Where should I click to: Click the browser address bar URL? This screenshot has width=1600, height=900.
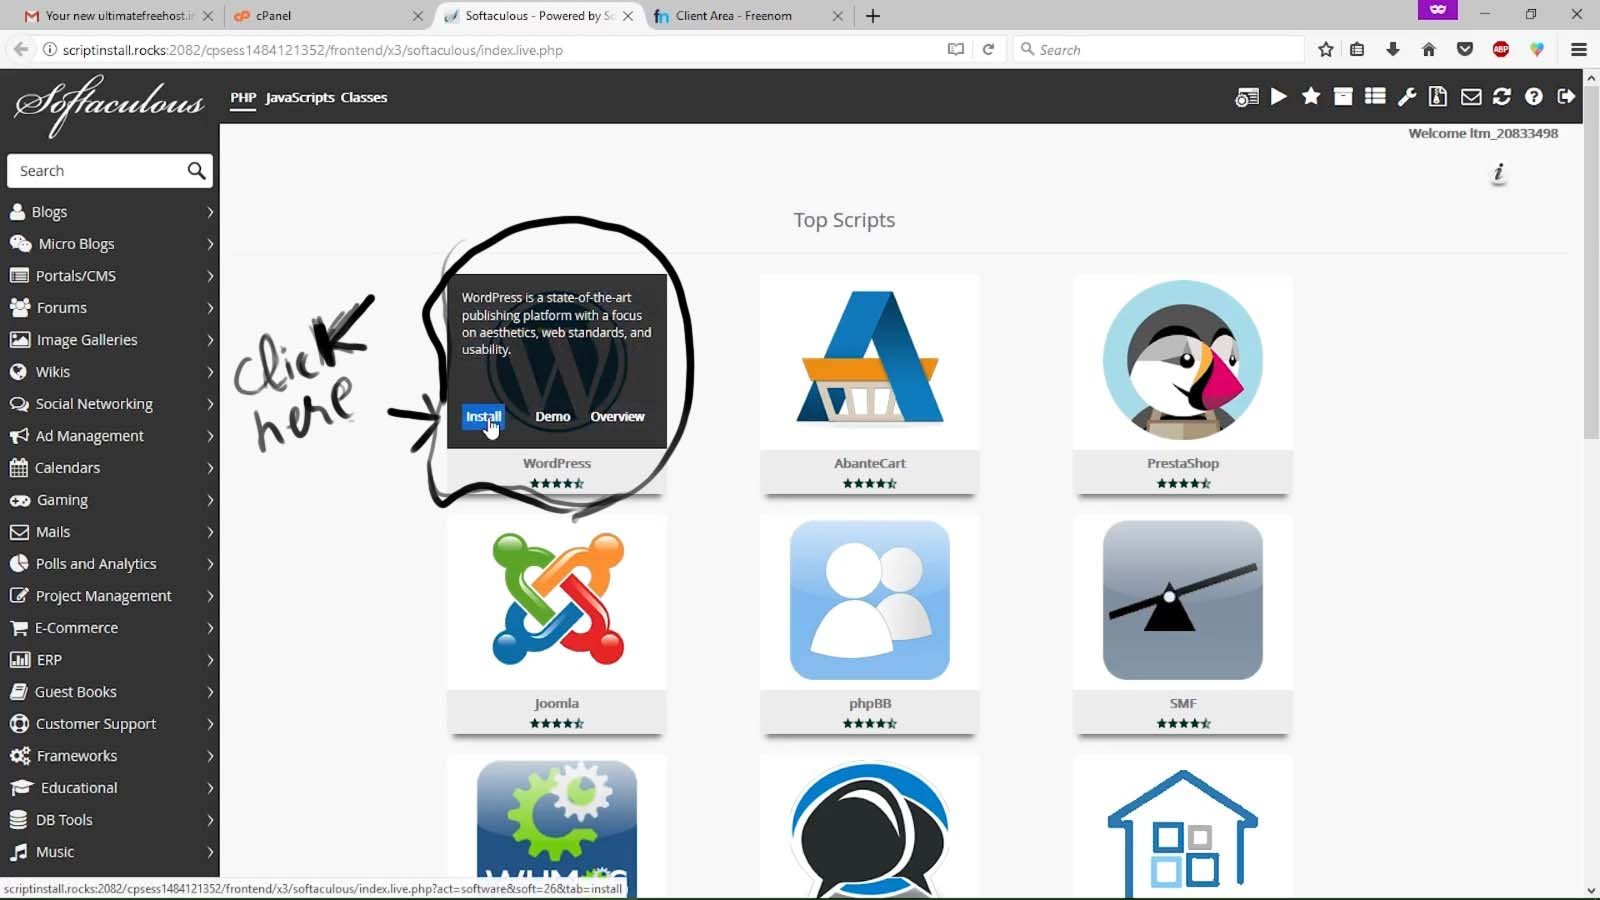tap(312, 50)
